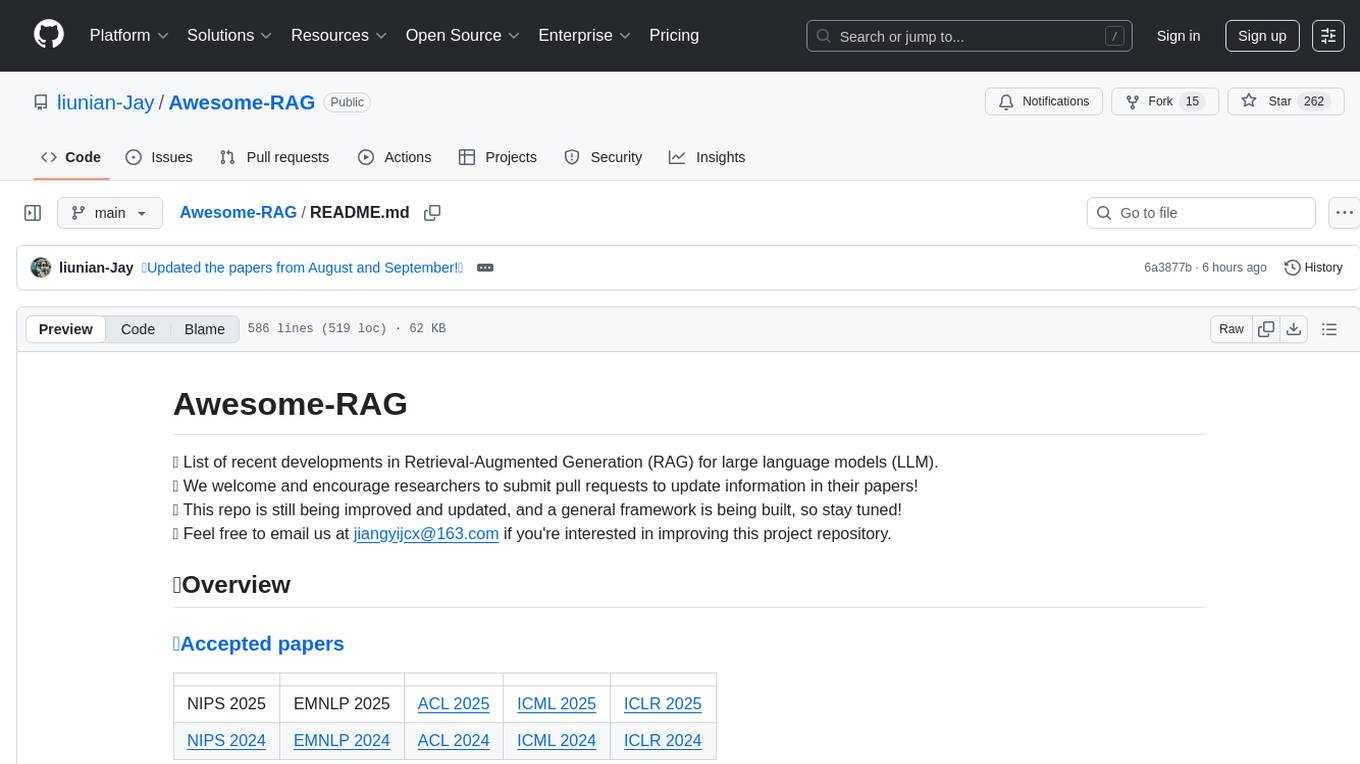Switch to the Insights tab
The width and height of the screenshot is (1360, 764).
[x=707, y=157]
